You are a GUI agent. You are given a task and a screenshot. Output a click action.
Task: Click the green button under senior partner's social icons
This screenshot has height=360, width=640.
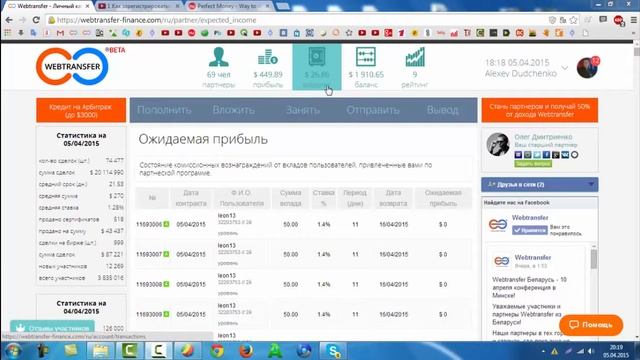(x=533, y=164)
